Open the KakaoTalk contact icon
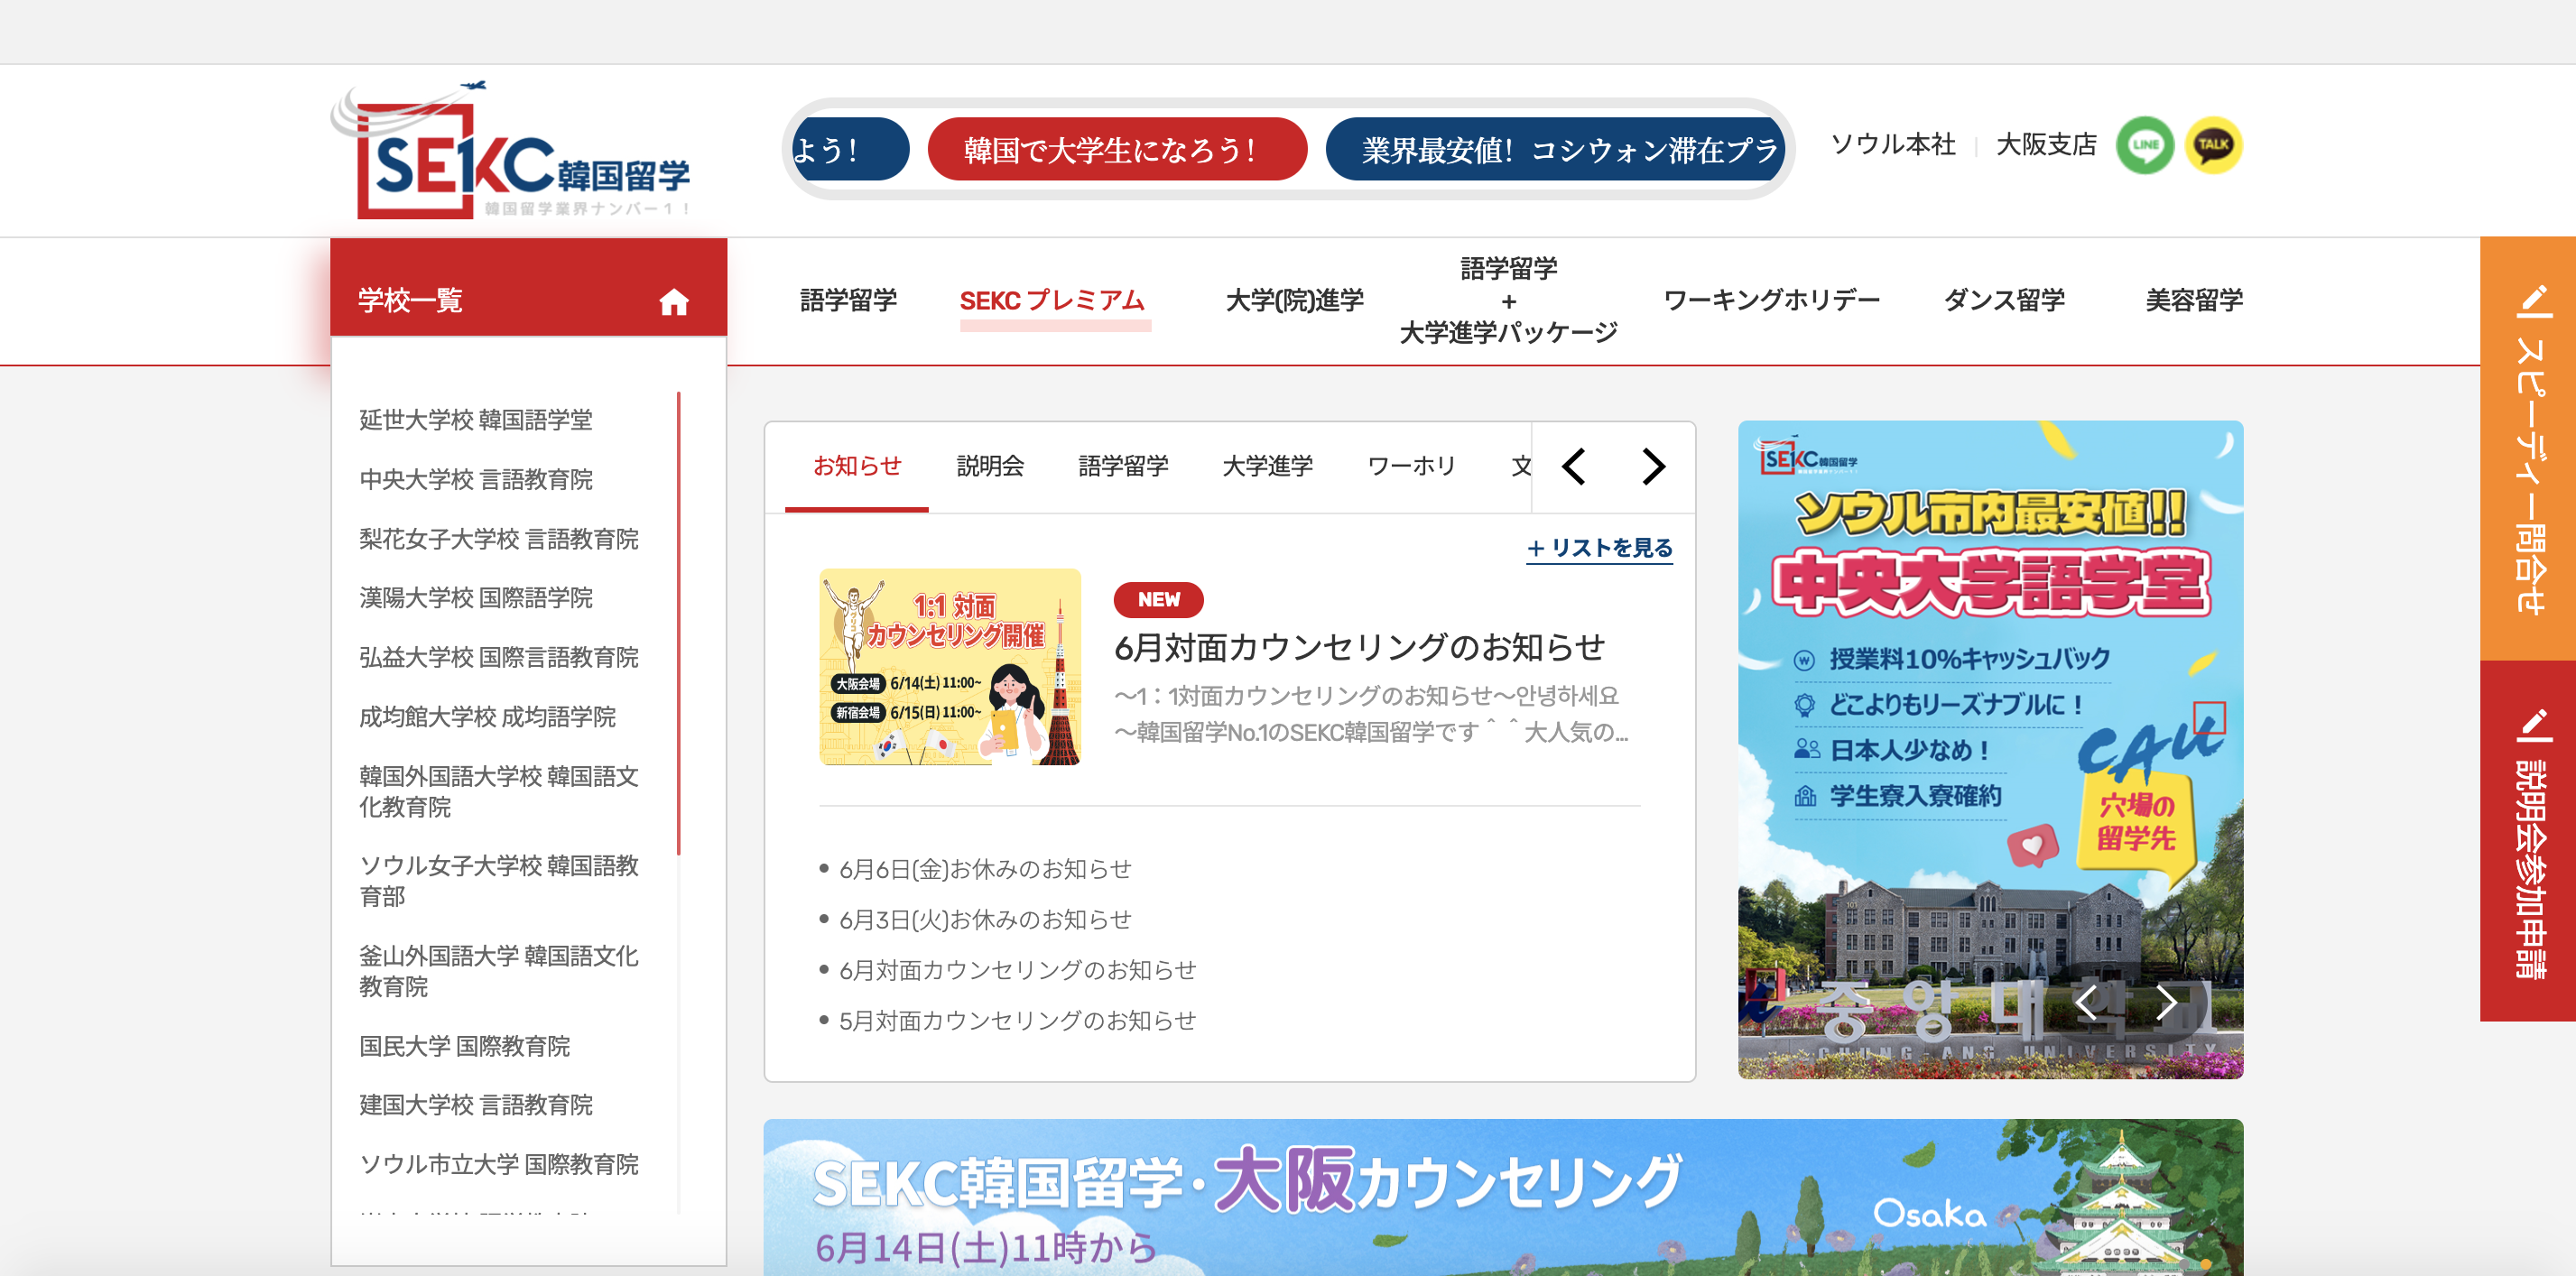The width and height of the screenshot is (2576, 1276). (x=2213, y=145)
